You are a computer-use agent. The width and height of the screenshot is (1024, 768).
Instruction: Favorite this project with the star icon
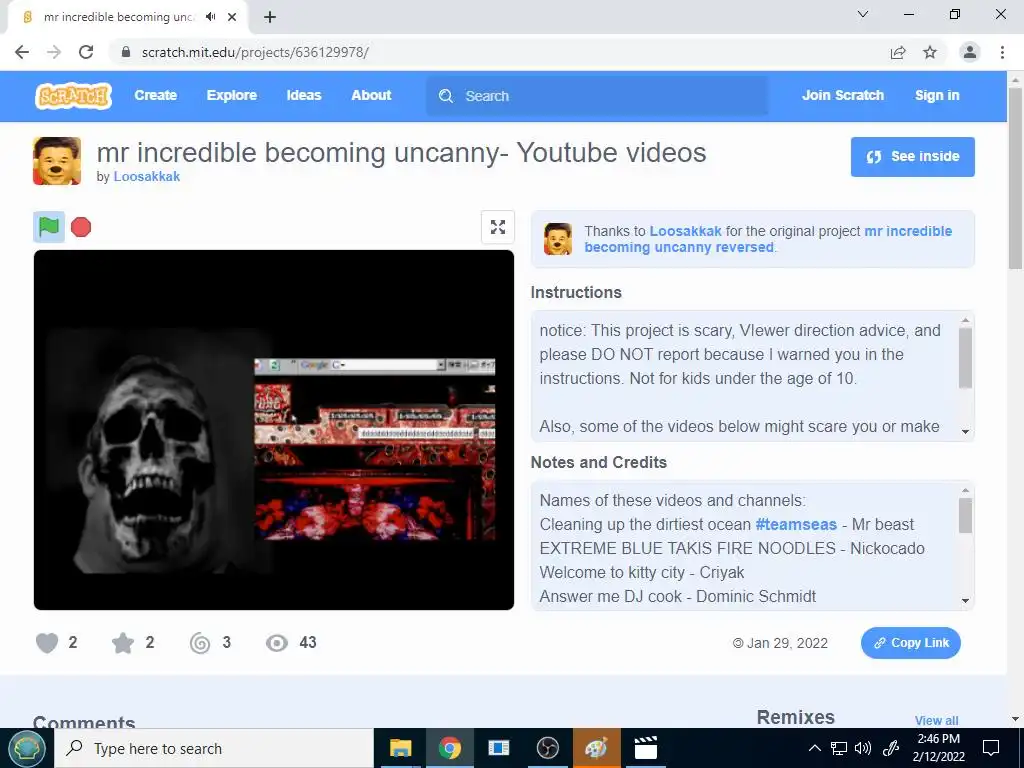[123, 643]
